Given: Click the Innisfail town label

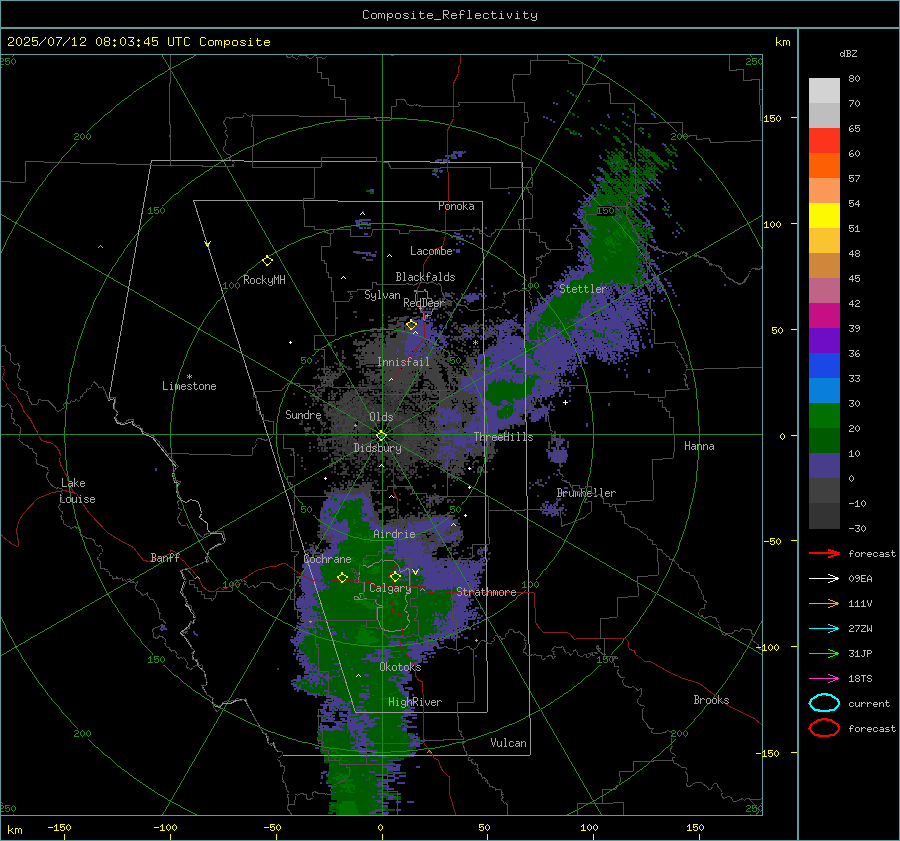Looking at the screenshot, I should point(403,362).
